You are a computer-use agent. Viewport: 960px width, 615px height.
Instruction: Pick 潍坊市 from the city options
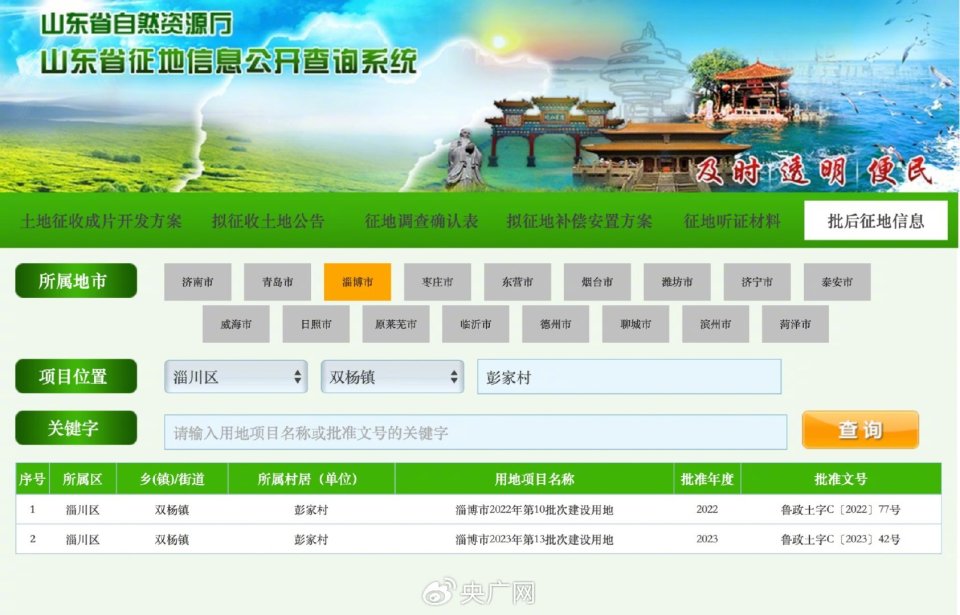(676, 281)
